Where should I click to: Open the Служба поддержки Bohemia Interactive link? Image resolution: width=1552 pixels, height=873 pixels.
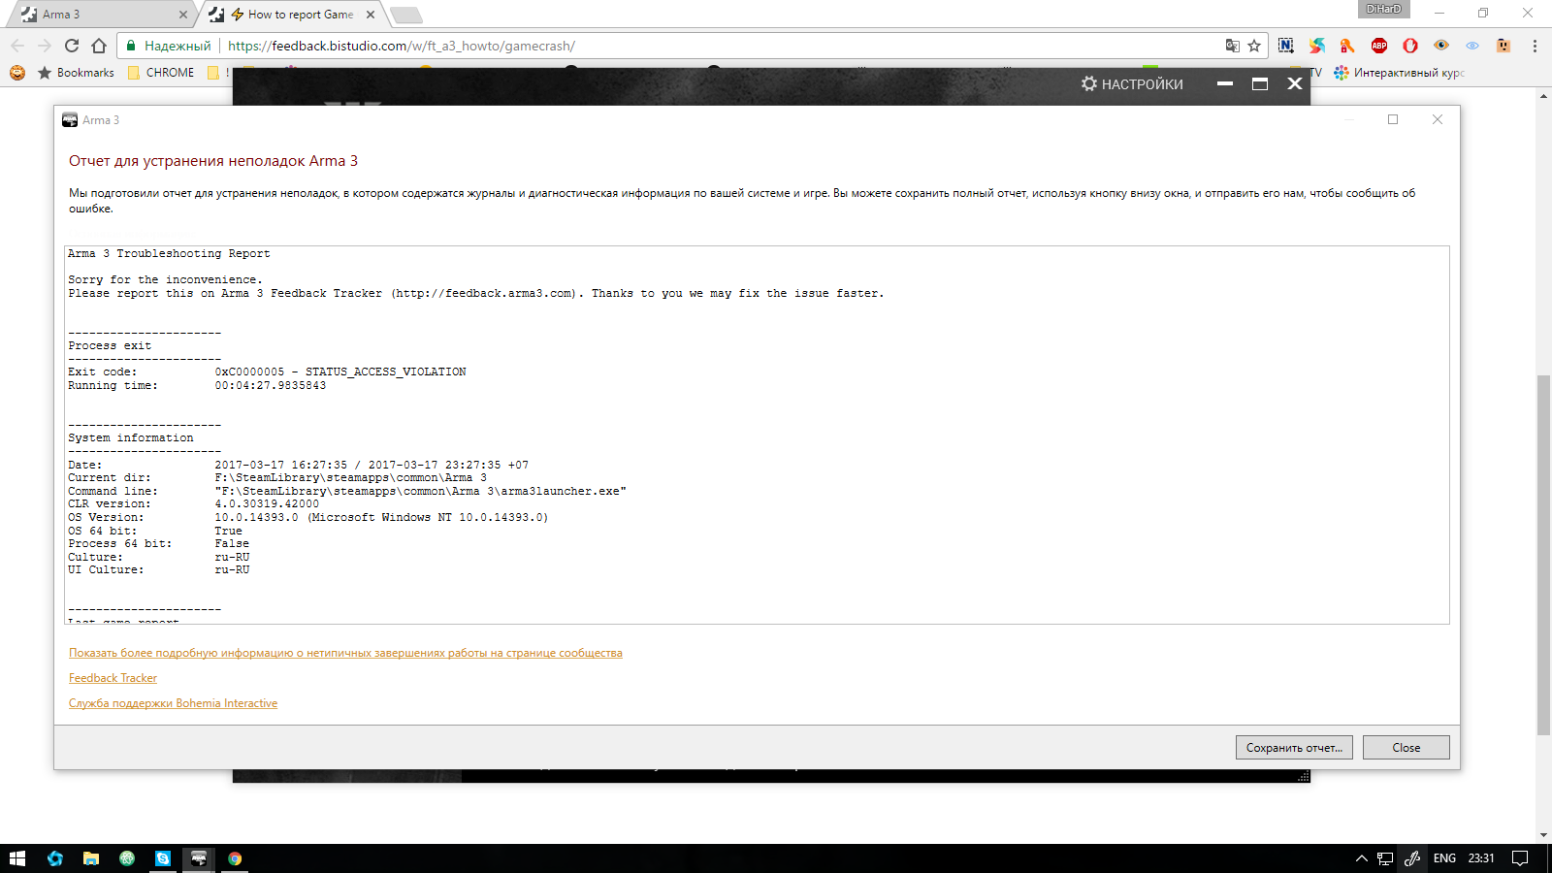point(173,703)
